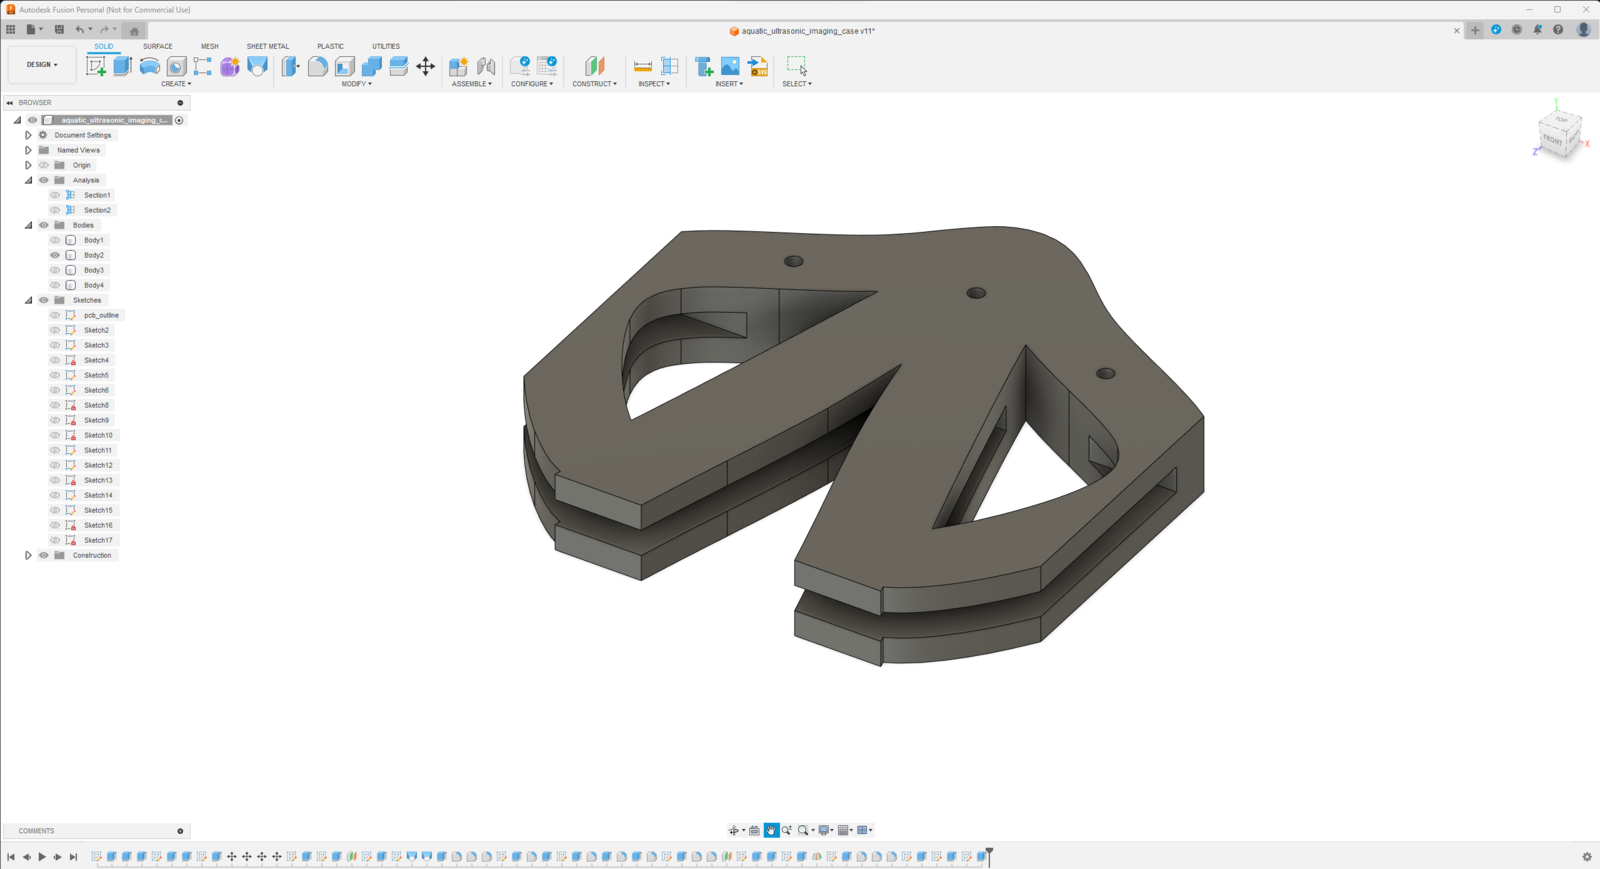The image size is (1600, 869).
Task: Select the Extrude tool in Create group
Action: (x=123, y=66)
